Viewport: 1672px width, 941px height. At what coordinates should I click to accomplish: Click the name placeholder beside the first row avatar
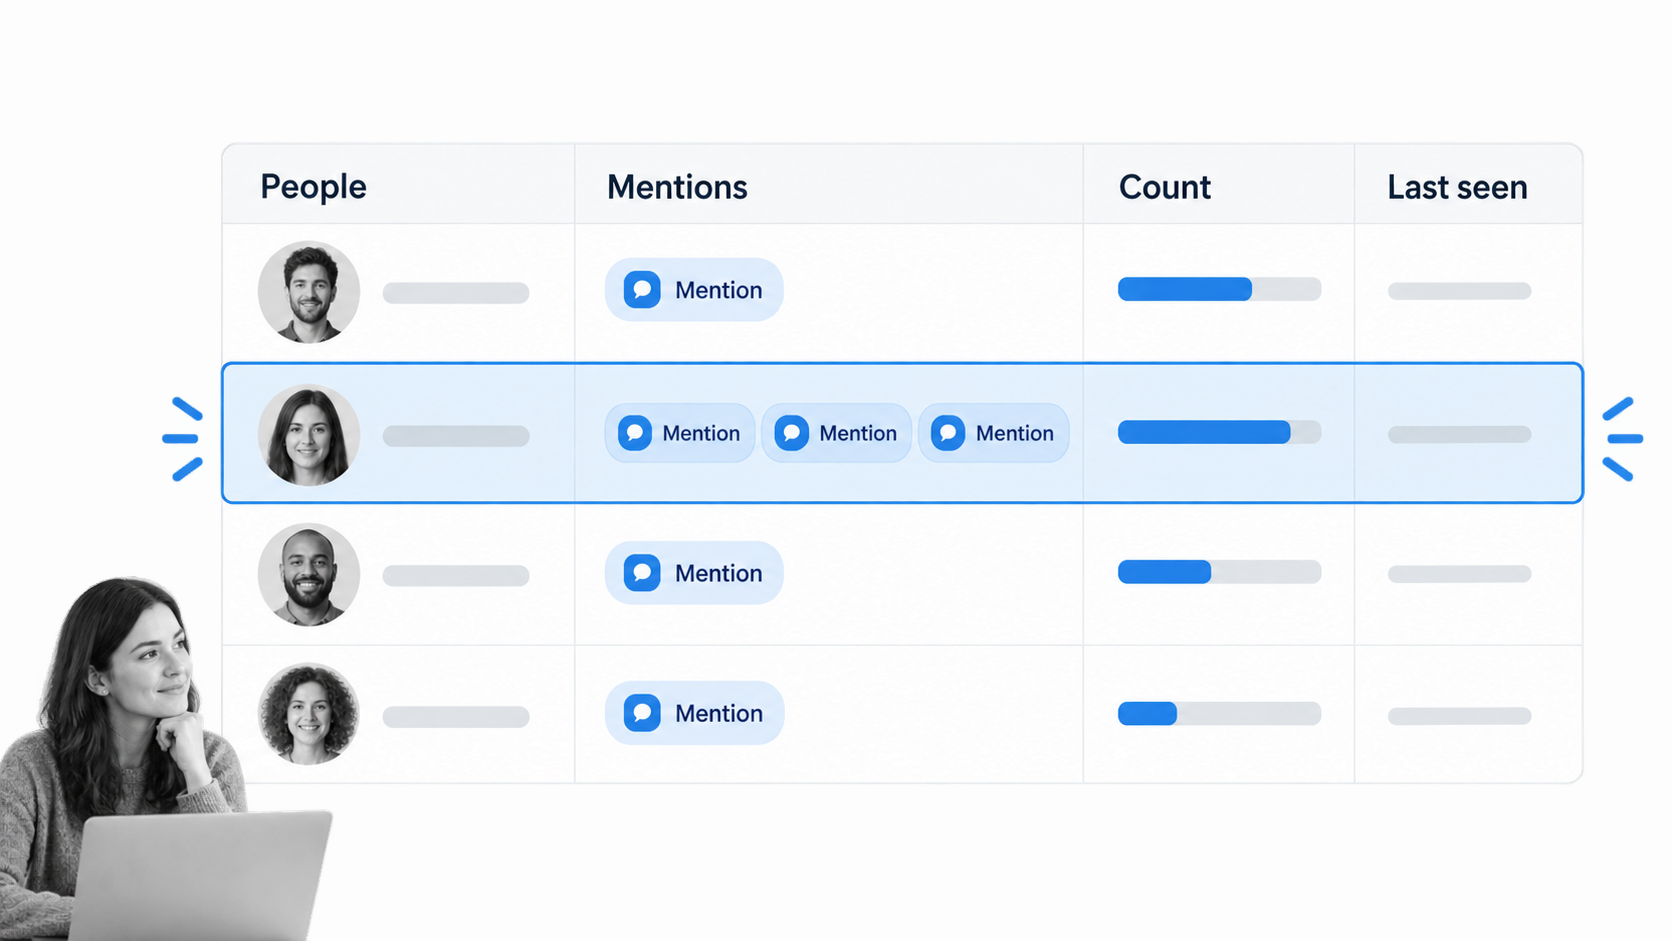tap(456, 293)
